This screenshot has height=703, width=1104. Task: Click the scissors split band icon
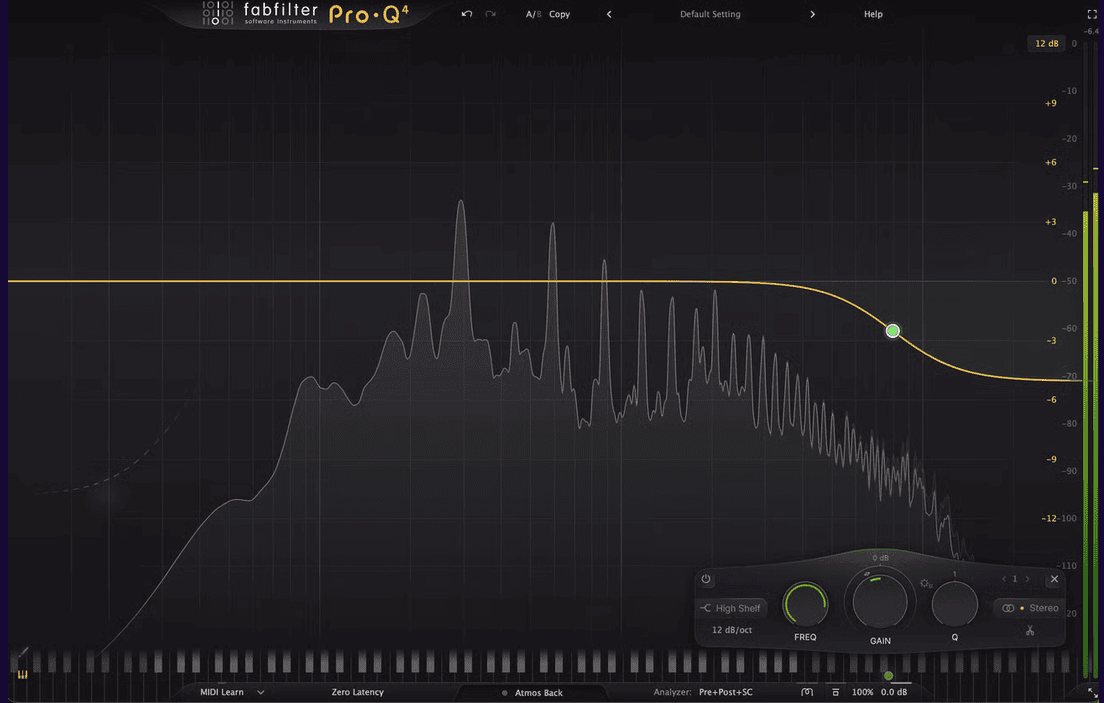coord(1030,630)
